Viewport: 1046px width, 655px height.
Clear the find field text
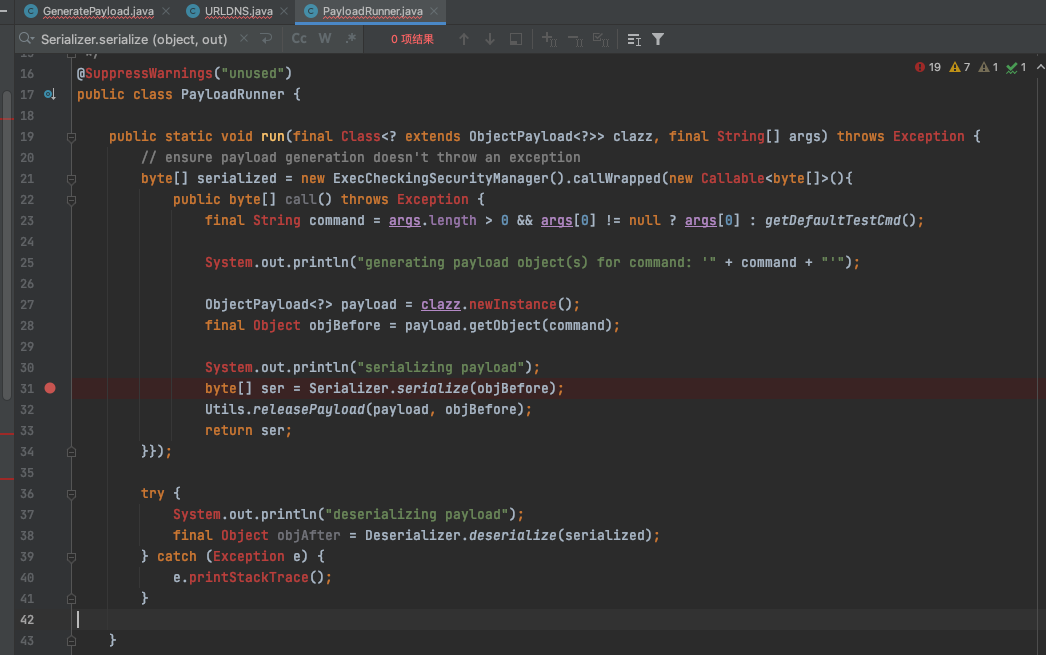[x=244, y=39]
